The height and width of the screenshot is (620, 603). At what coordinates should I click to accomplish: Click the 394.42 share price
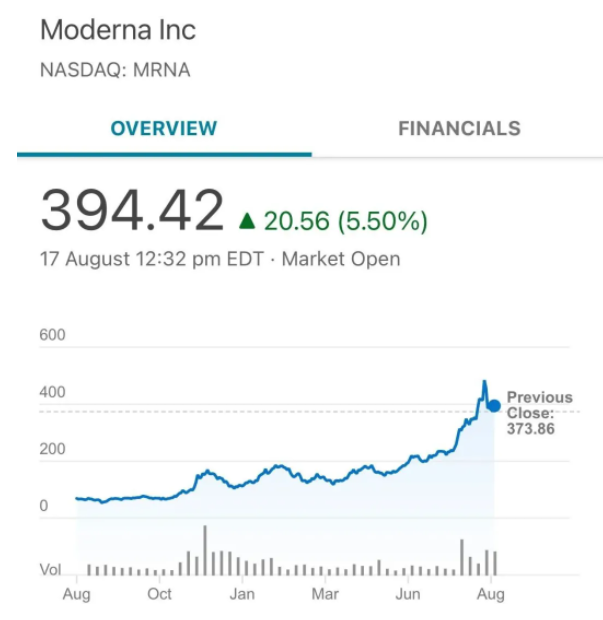(132, 211)
